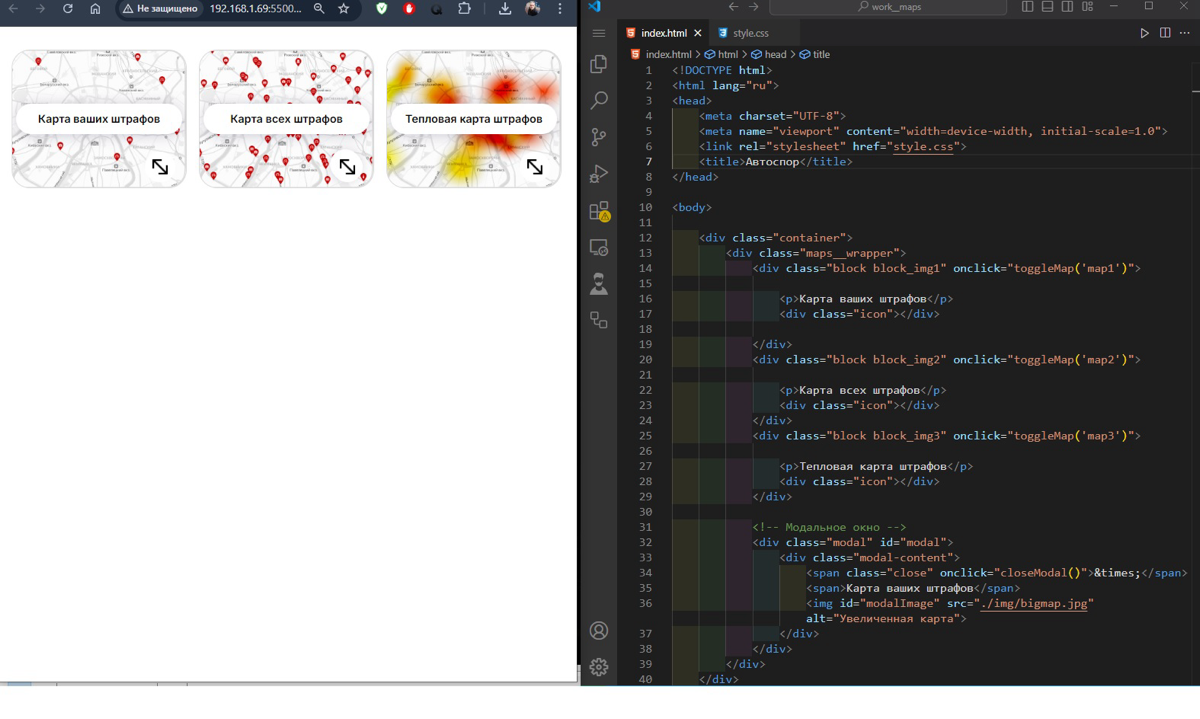Screen dimensions: 1200x719
Task: Open the browser three-dot menu
Action: (x=560, y=9)
